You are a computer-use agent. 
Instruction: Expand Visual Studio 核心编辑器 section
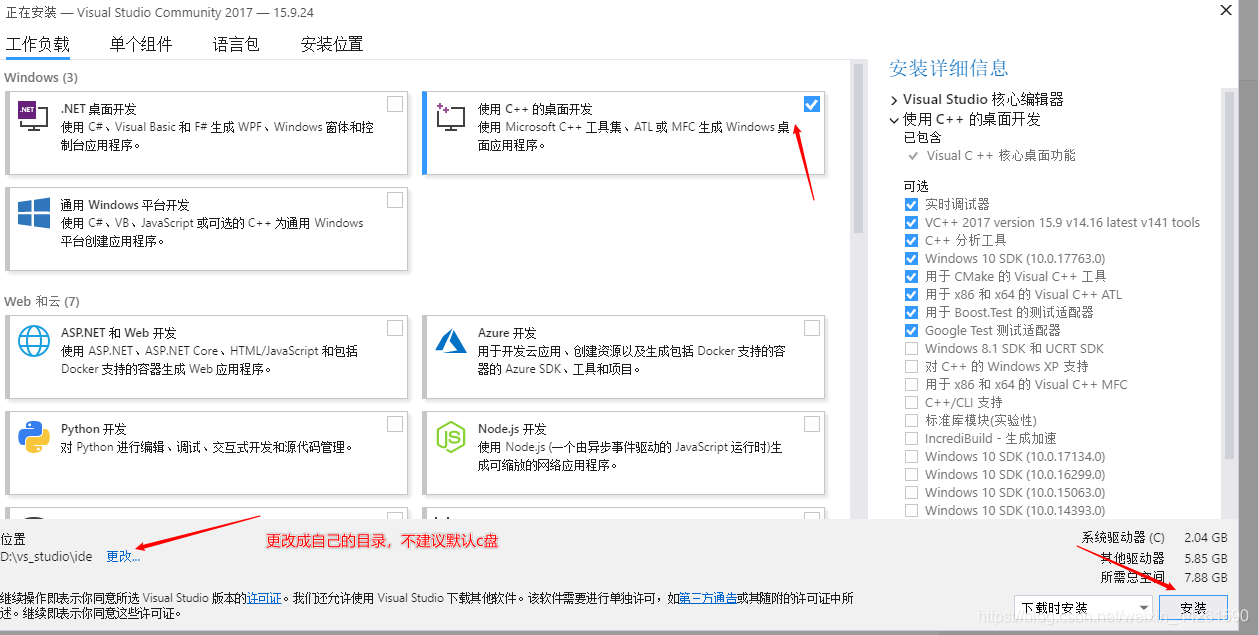coord(894,100)
